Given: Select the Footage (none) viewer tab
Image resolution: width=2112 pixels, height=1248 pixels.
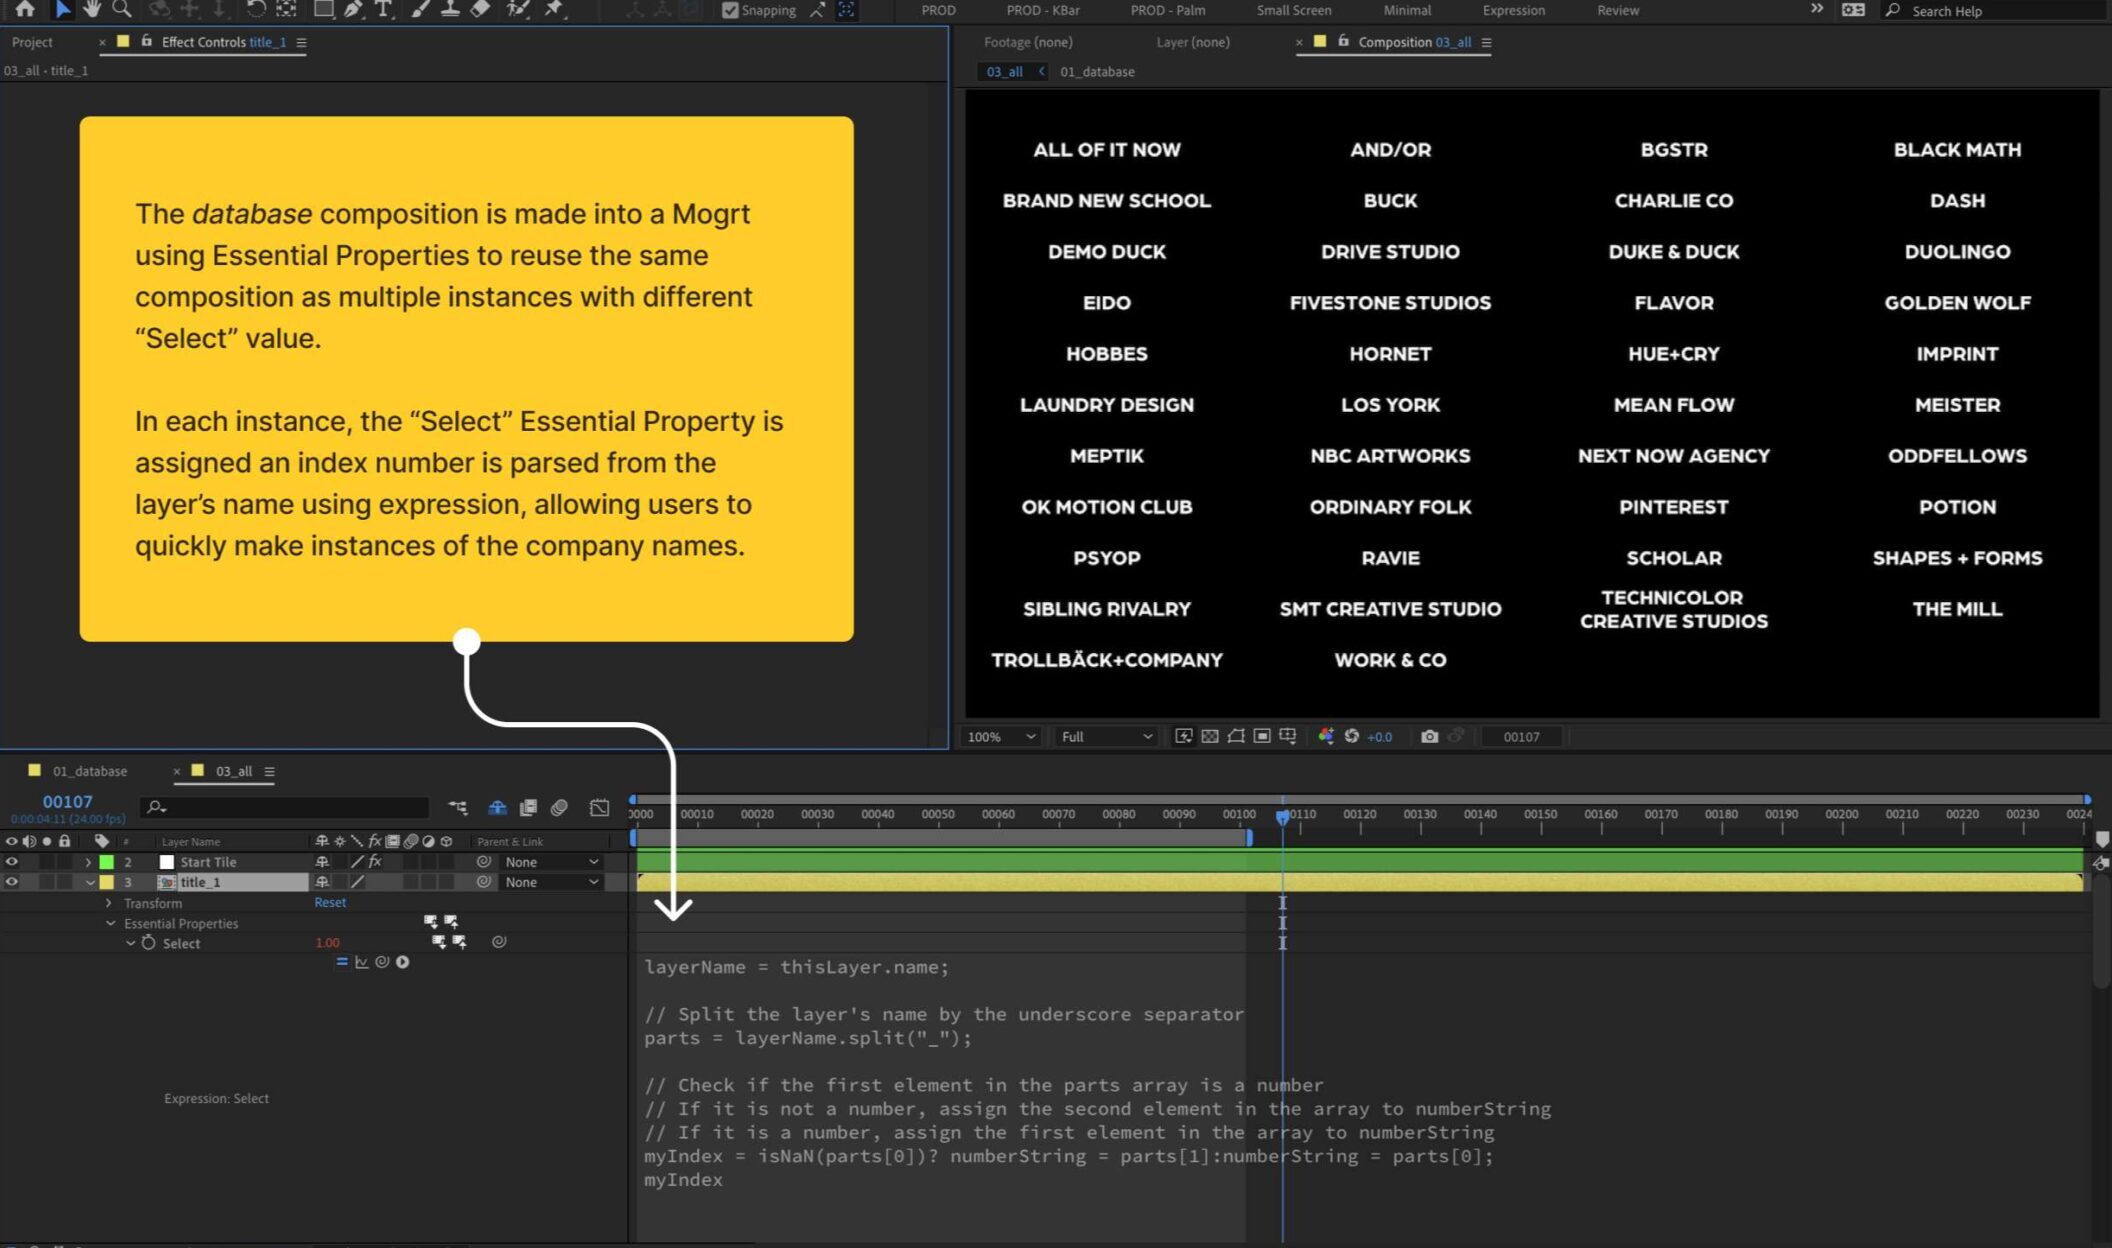Looking at the screenshot, I should (x=1028, y=42).
